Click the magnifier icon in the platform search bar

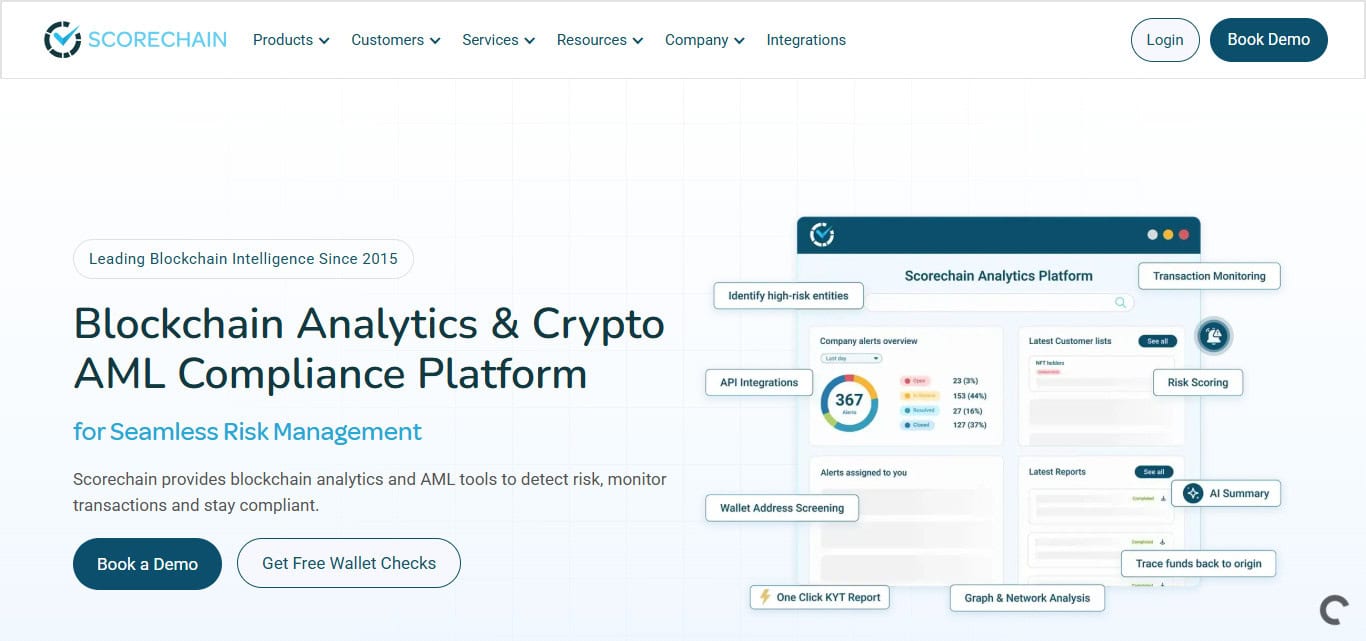[x=1120, y=302]
